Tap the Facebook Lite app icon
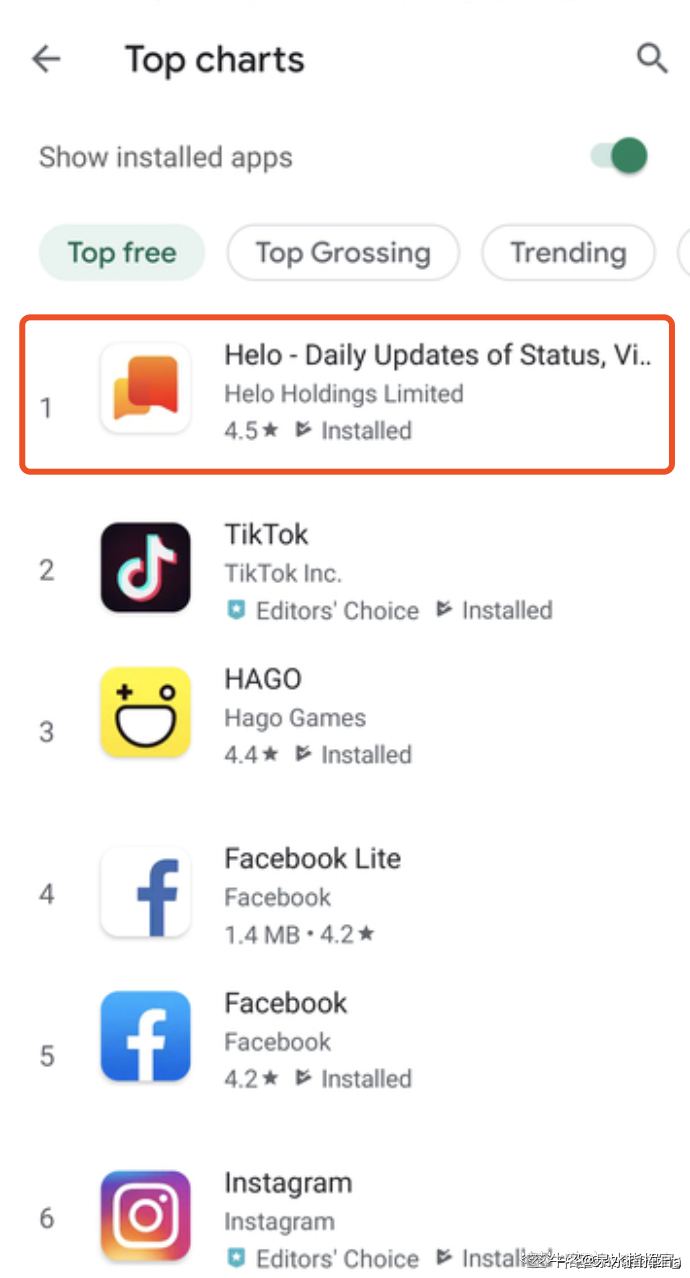 146,892
